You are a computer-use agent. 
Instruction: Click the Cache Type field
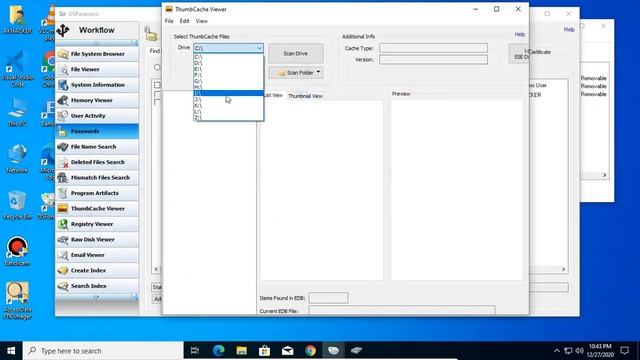pos(433,48)
